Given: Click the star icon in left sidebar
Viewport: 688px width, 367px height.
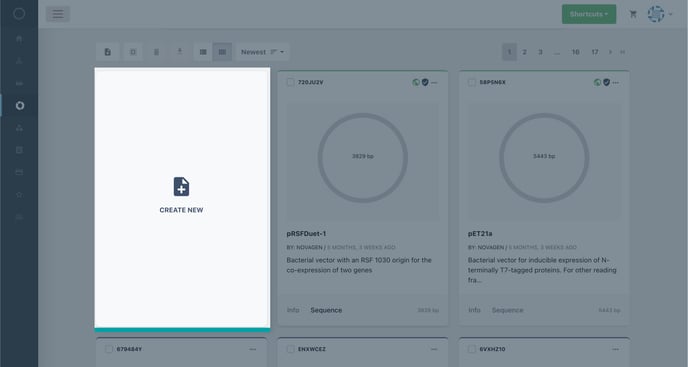Looking at the screenshot, I should click(19, 194).
